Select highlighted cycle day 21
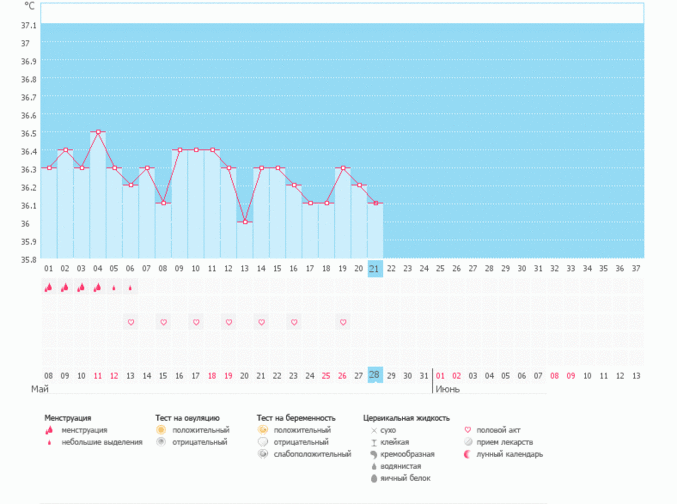 pyautogui.click(x=375, y=268)
